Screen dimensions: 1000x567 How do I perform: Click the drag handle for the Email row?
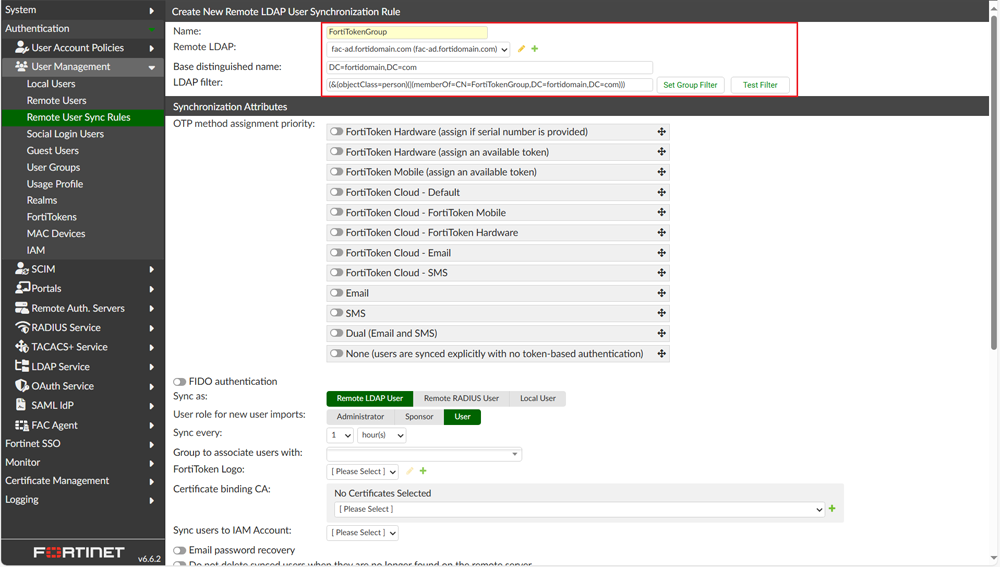[661, 293]
